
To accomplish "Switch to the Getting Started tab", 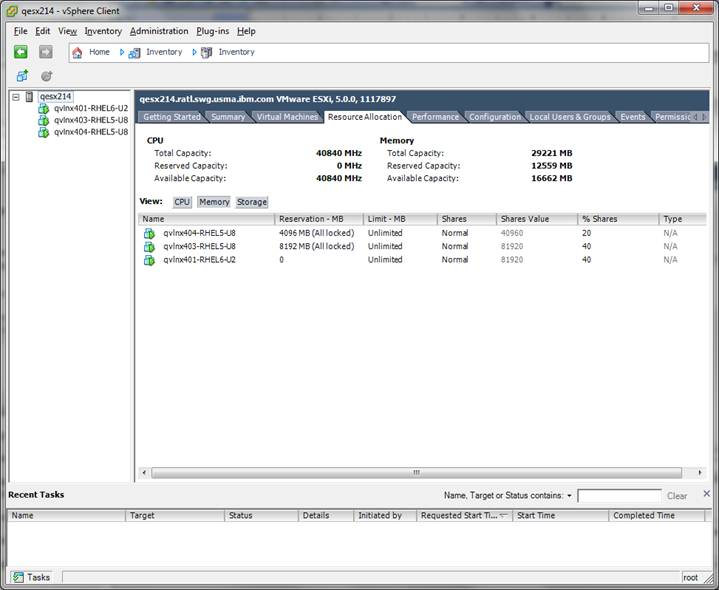I will (171, 117).
